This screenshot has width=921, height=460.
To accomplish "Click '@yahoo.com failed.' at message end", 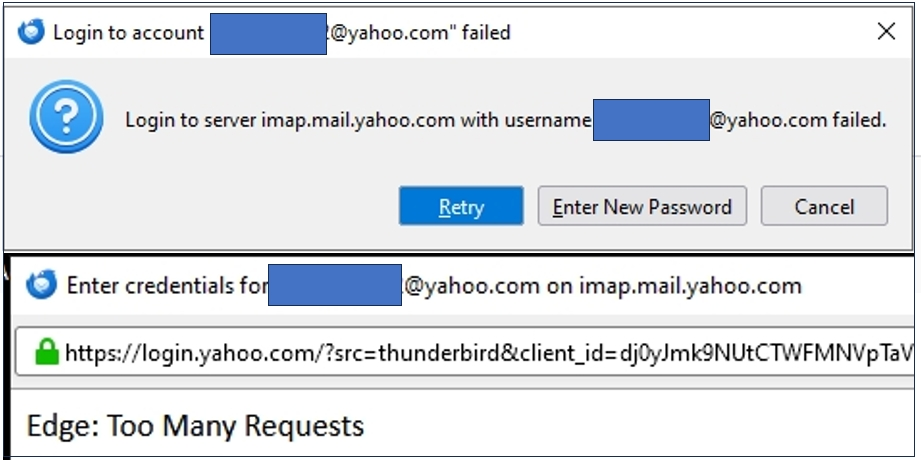I will pos(798,120).
